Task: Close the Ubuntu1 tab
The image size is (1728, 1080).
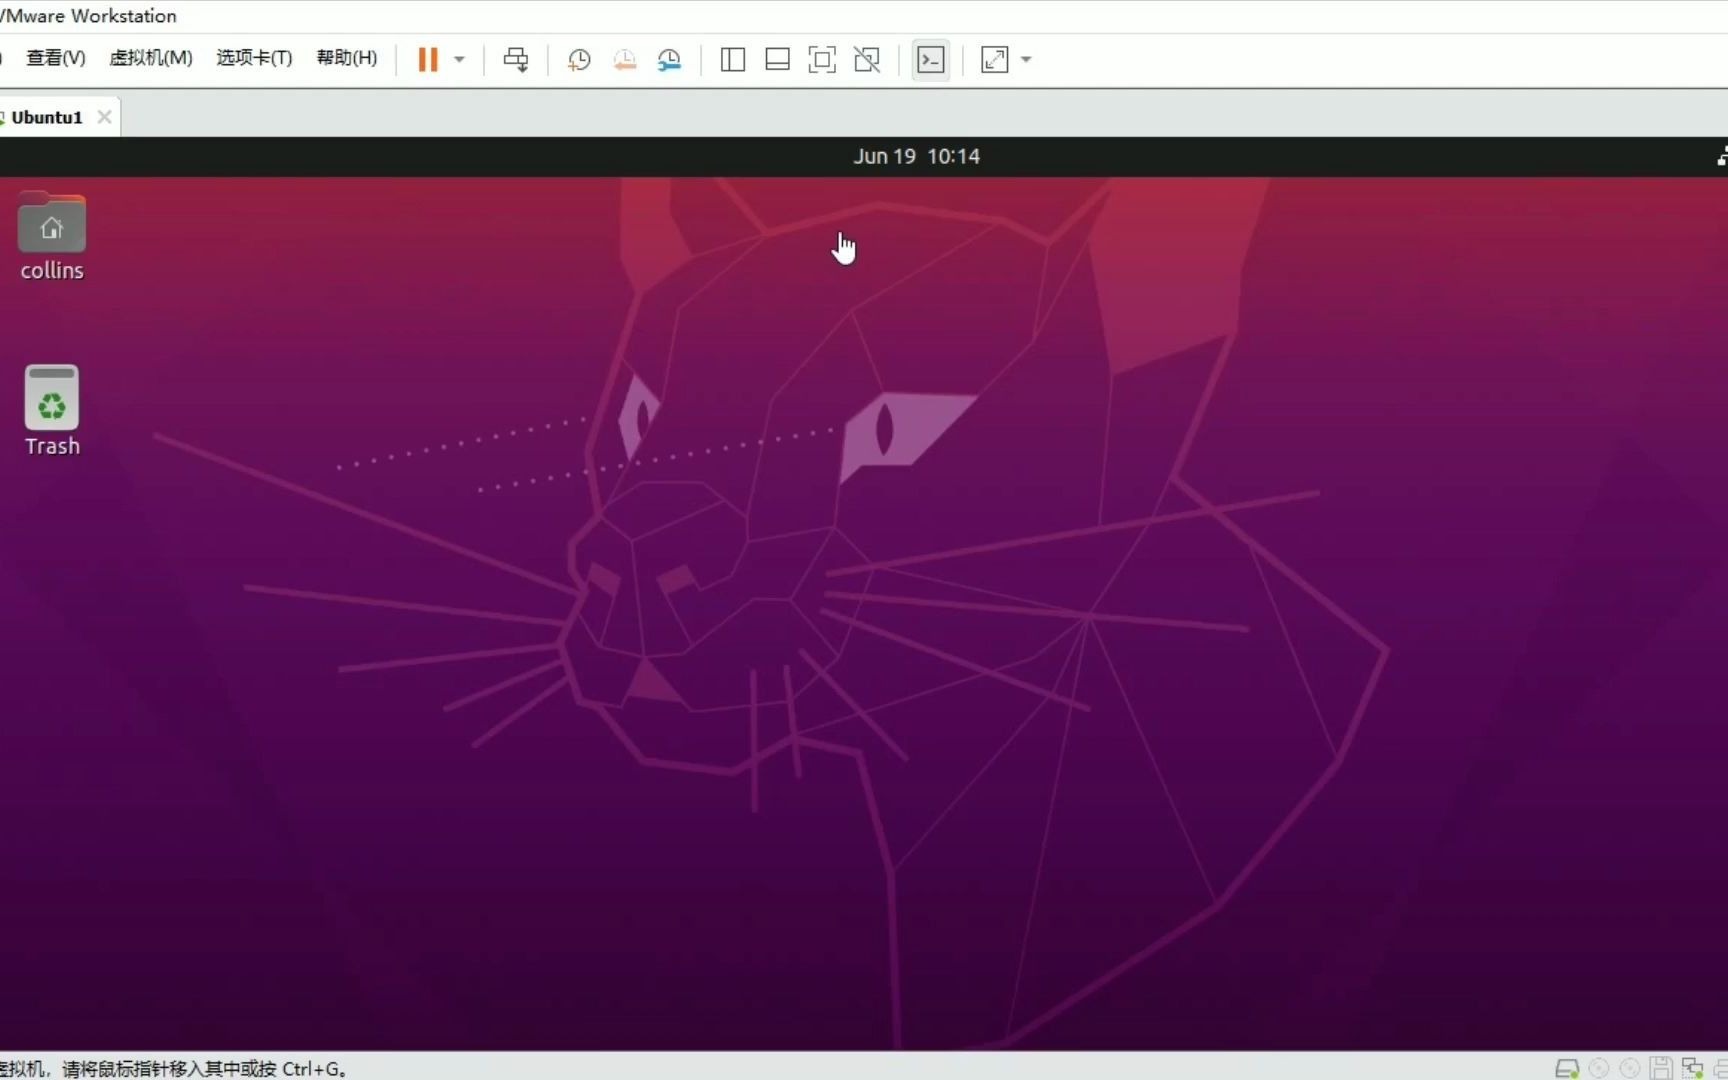Action: pos(104,117)
